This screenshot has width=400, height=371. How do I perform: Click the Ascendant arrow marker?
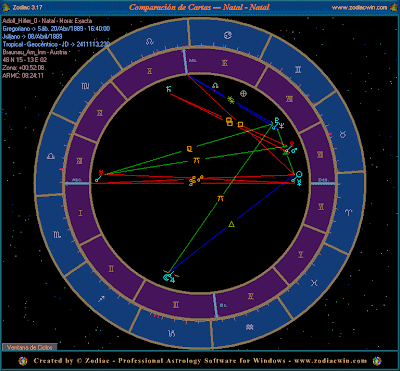click(x=77, y=183)
